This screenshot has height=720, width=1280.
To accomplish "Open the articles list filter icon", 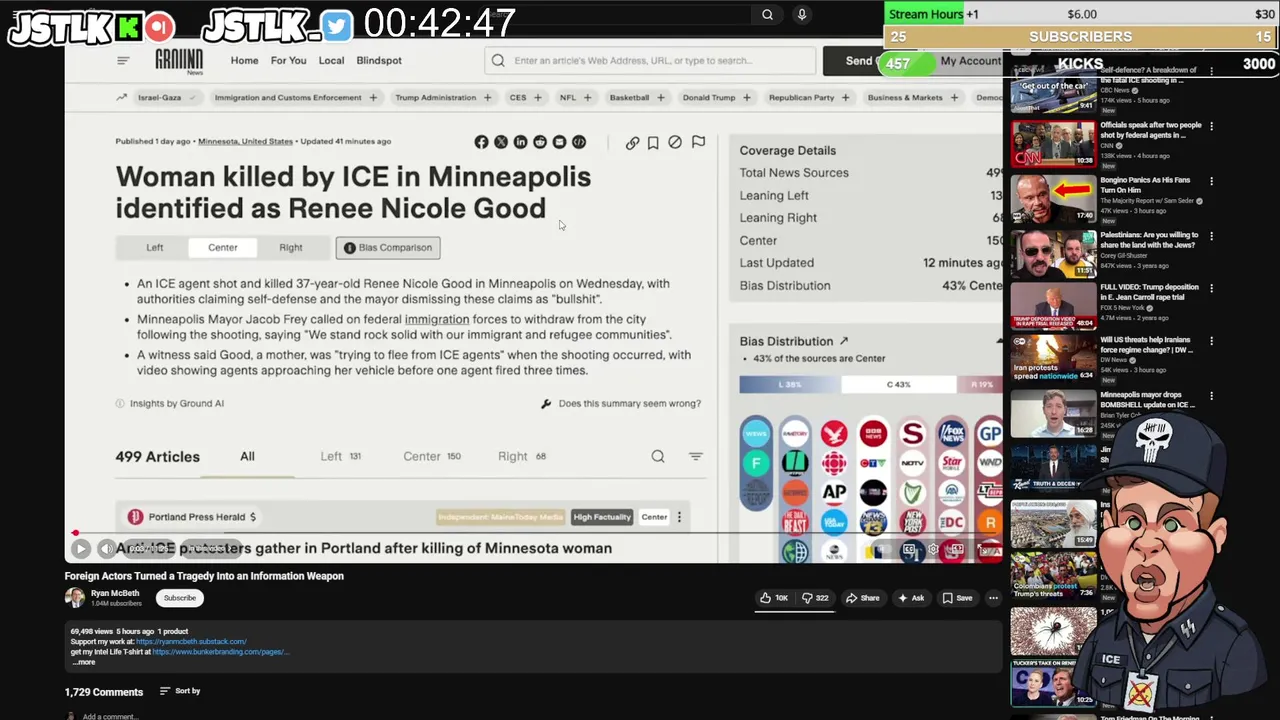I will (x=696, y=456).
